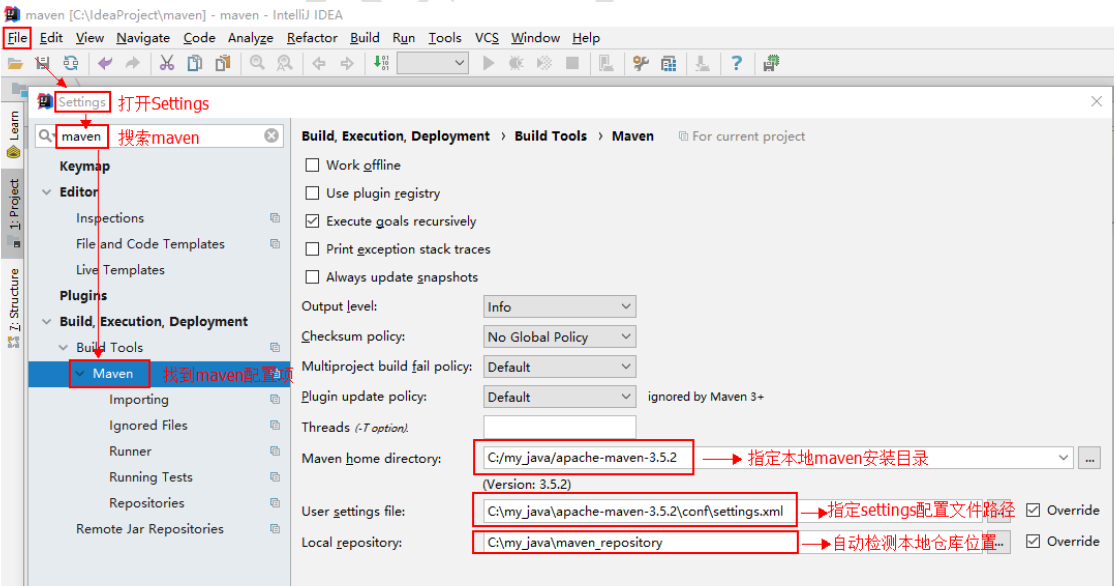Open the Maven home directory dropdown arrow
The image size is (1116, 586).
coord(1063,458)
